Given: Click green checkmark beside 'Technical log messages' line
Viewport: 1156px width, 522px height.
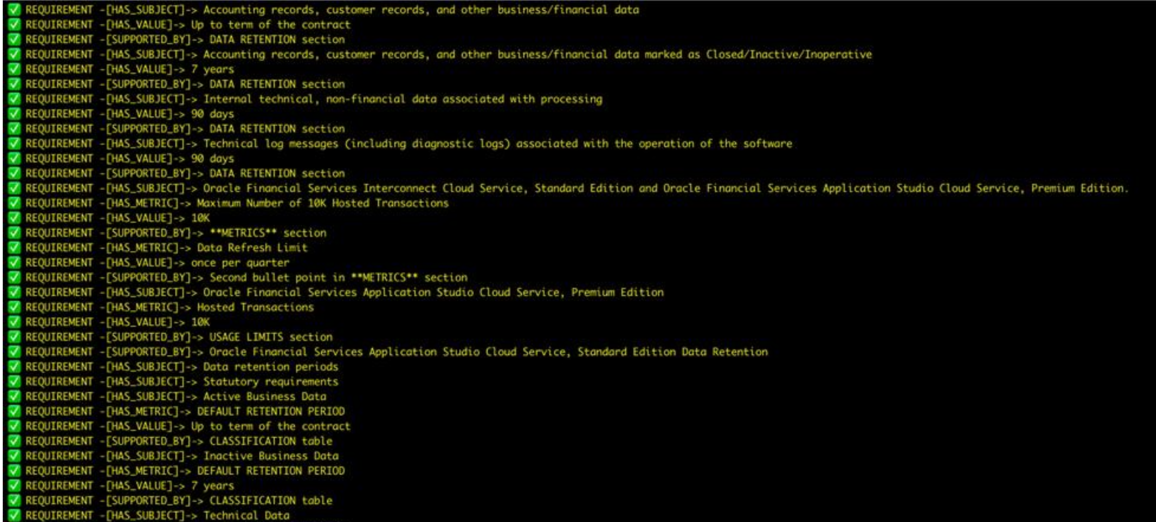Looking at the screenshot, I should pyautogui.click(x=14, y=144).
